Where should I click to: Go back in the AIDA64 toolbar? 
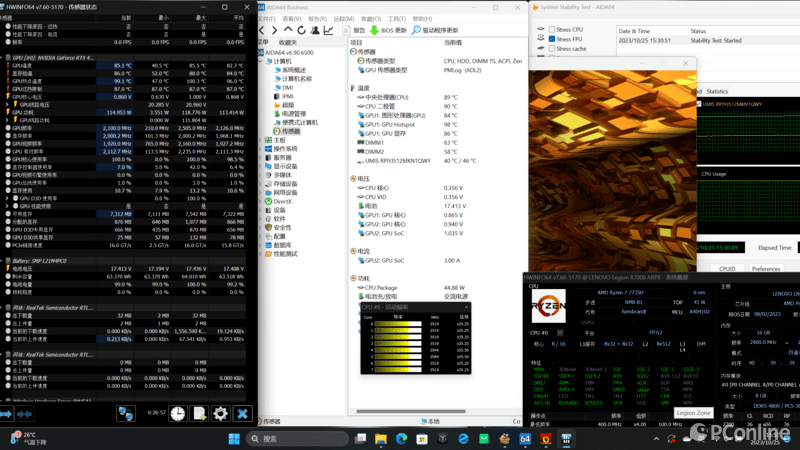tap(262, 31)
